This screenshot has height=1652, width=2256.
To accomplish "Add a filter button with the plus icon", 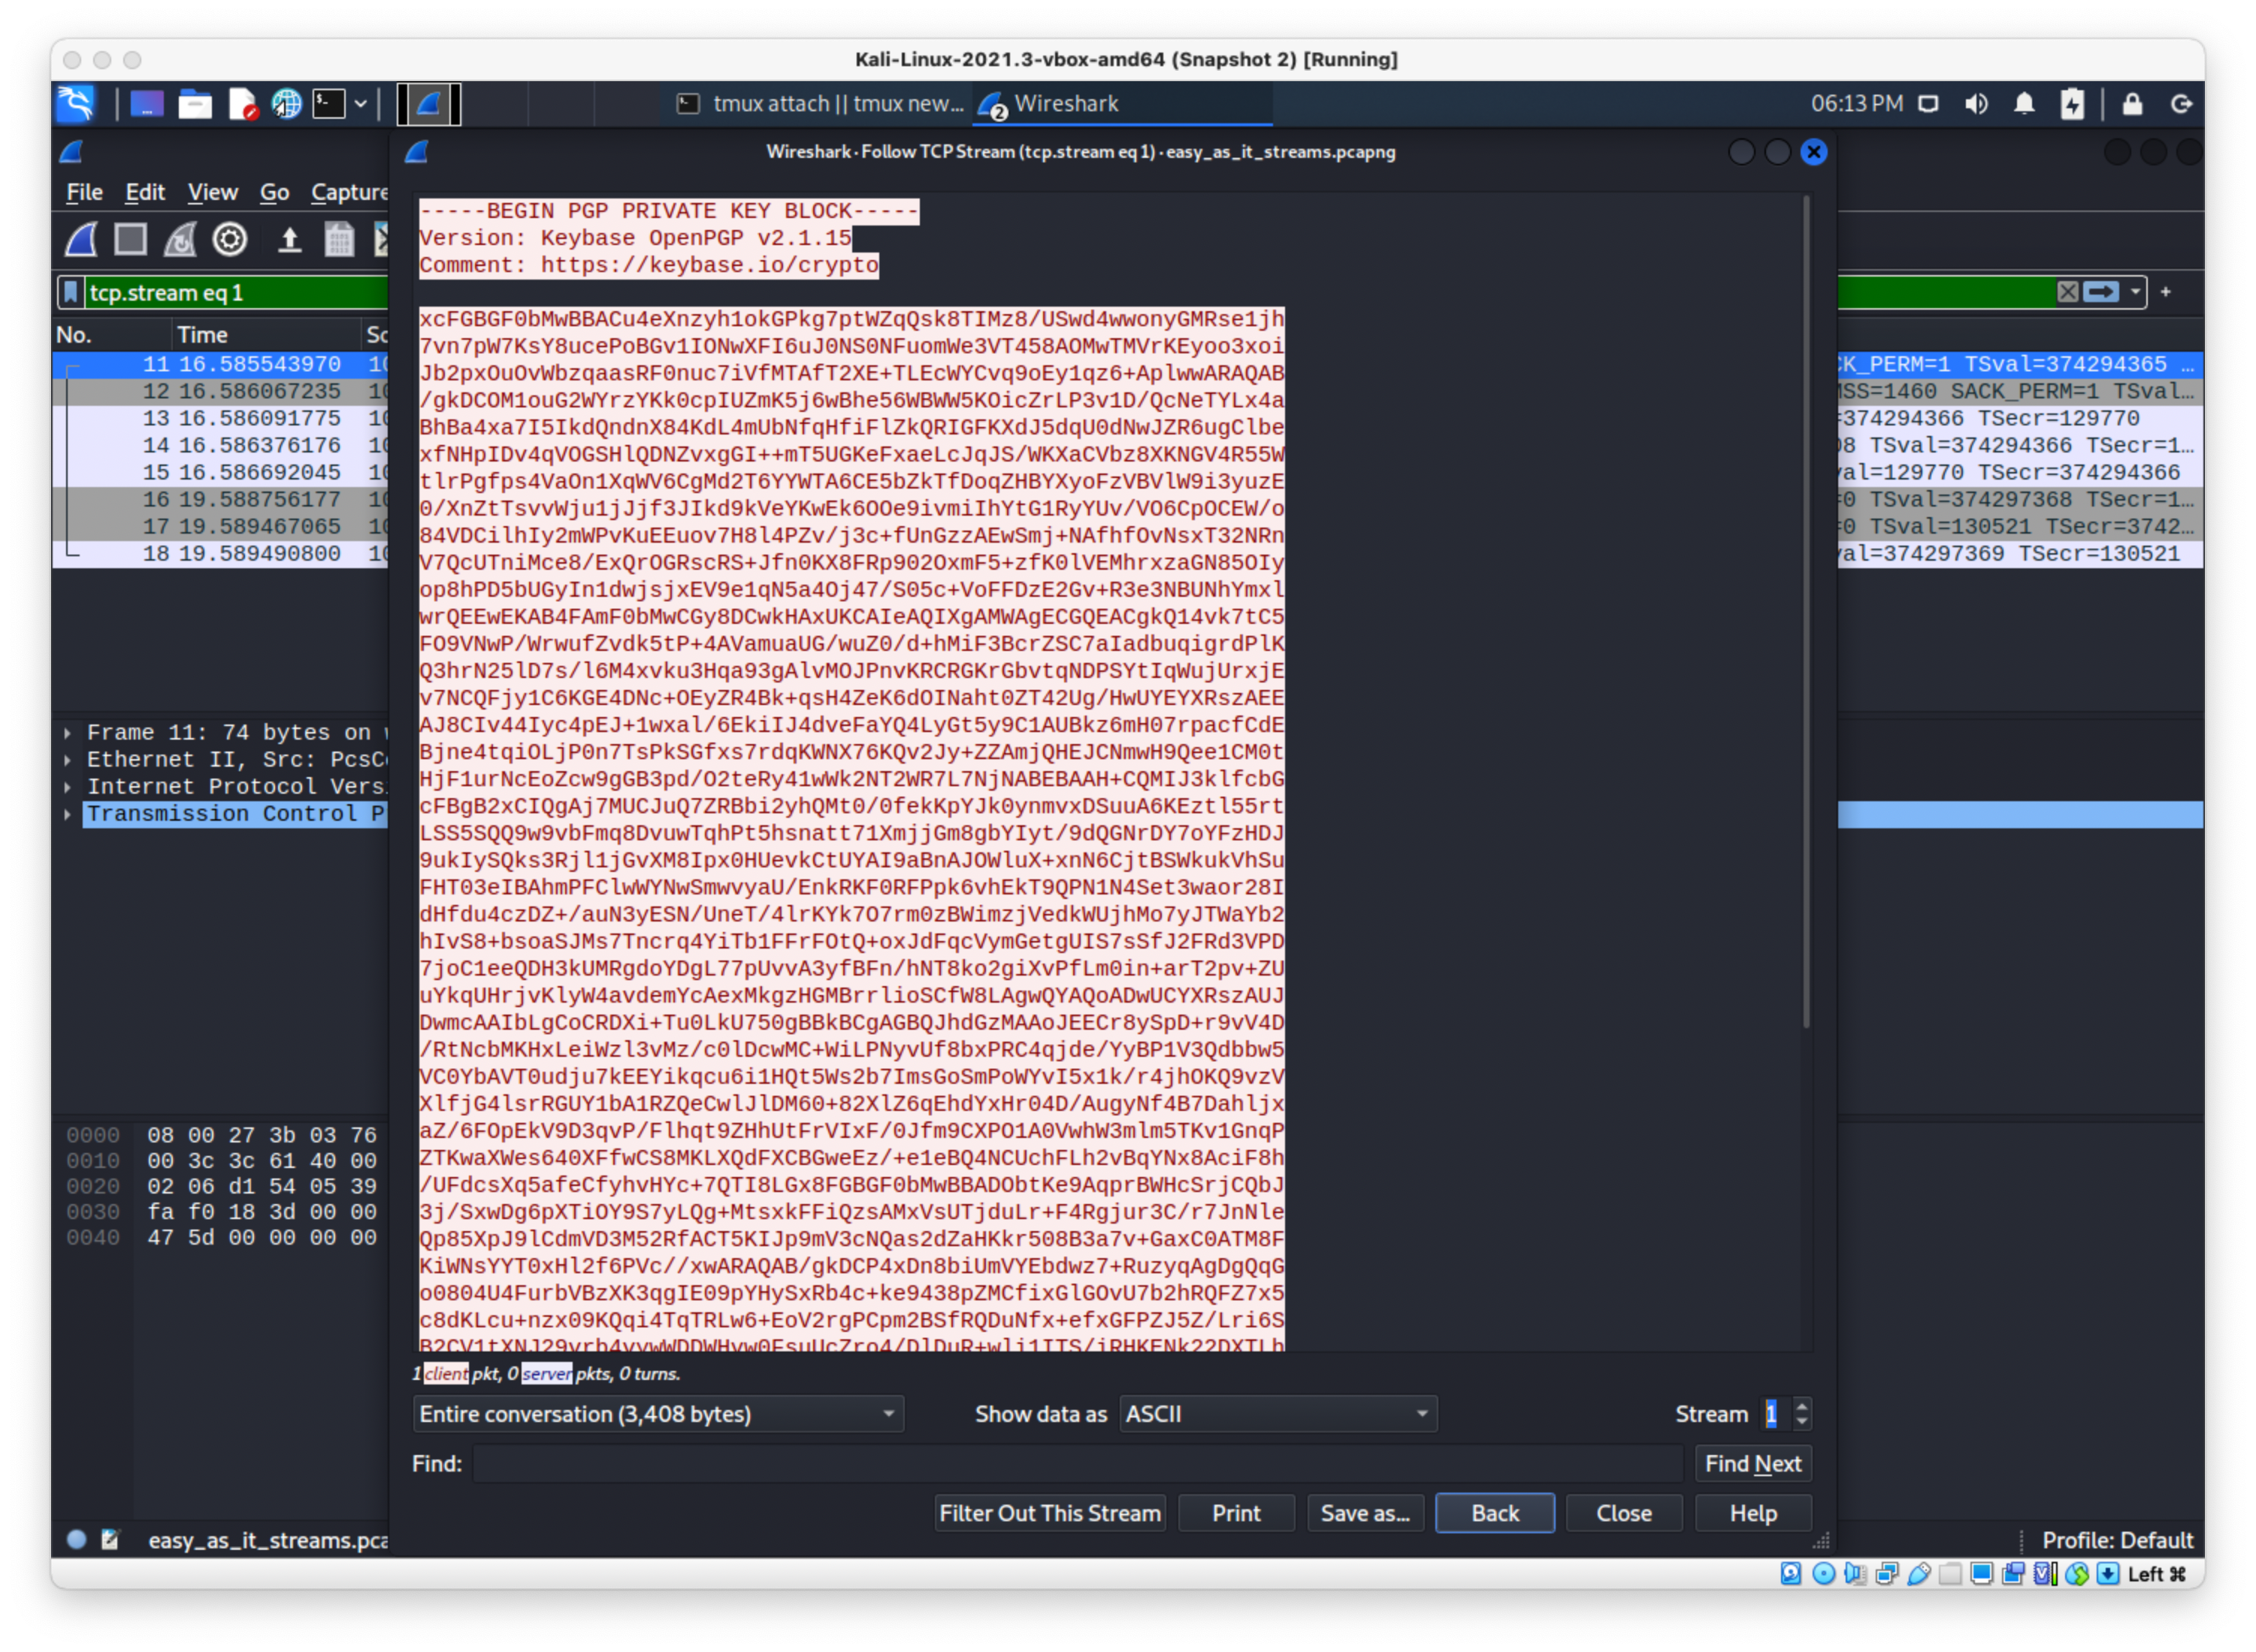I will pyautogui.click(x=2166, y=292).
